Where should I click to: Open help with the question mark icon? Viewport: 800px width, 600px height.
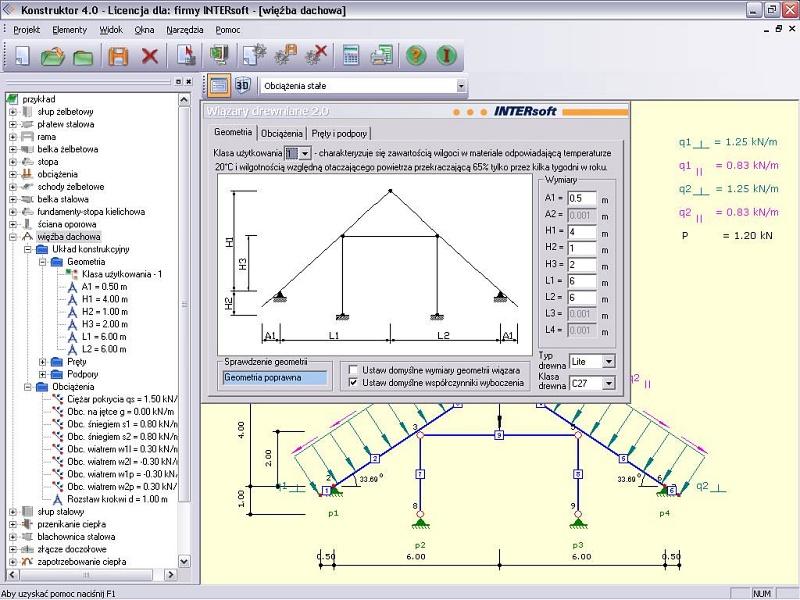(x=416, y=55)
